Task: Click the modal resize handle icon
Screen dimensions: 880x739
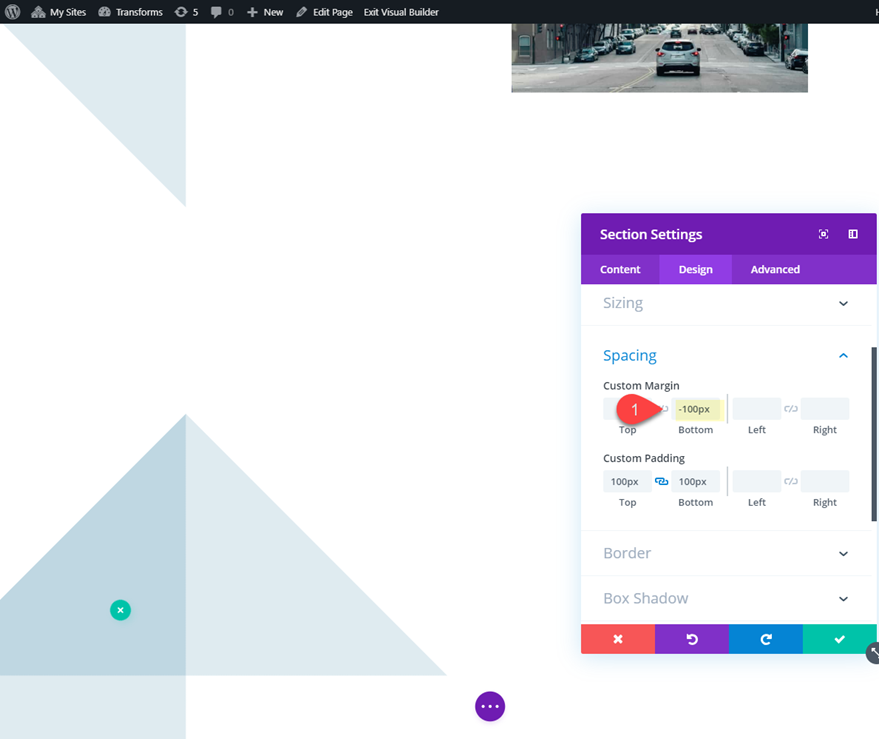Action: (x=873, y=653)
